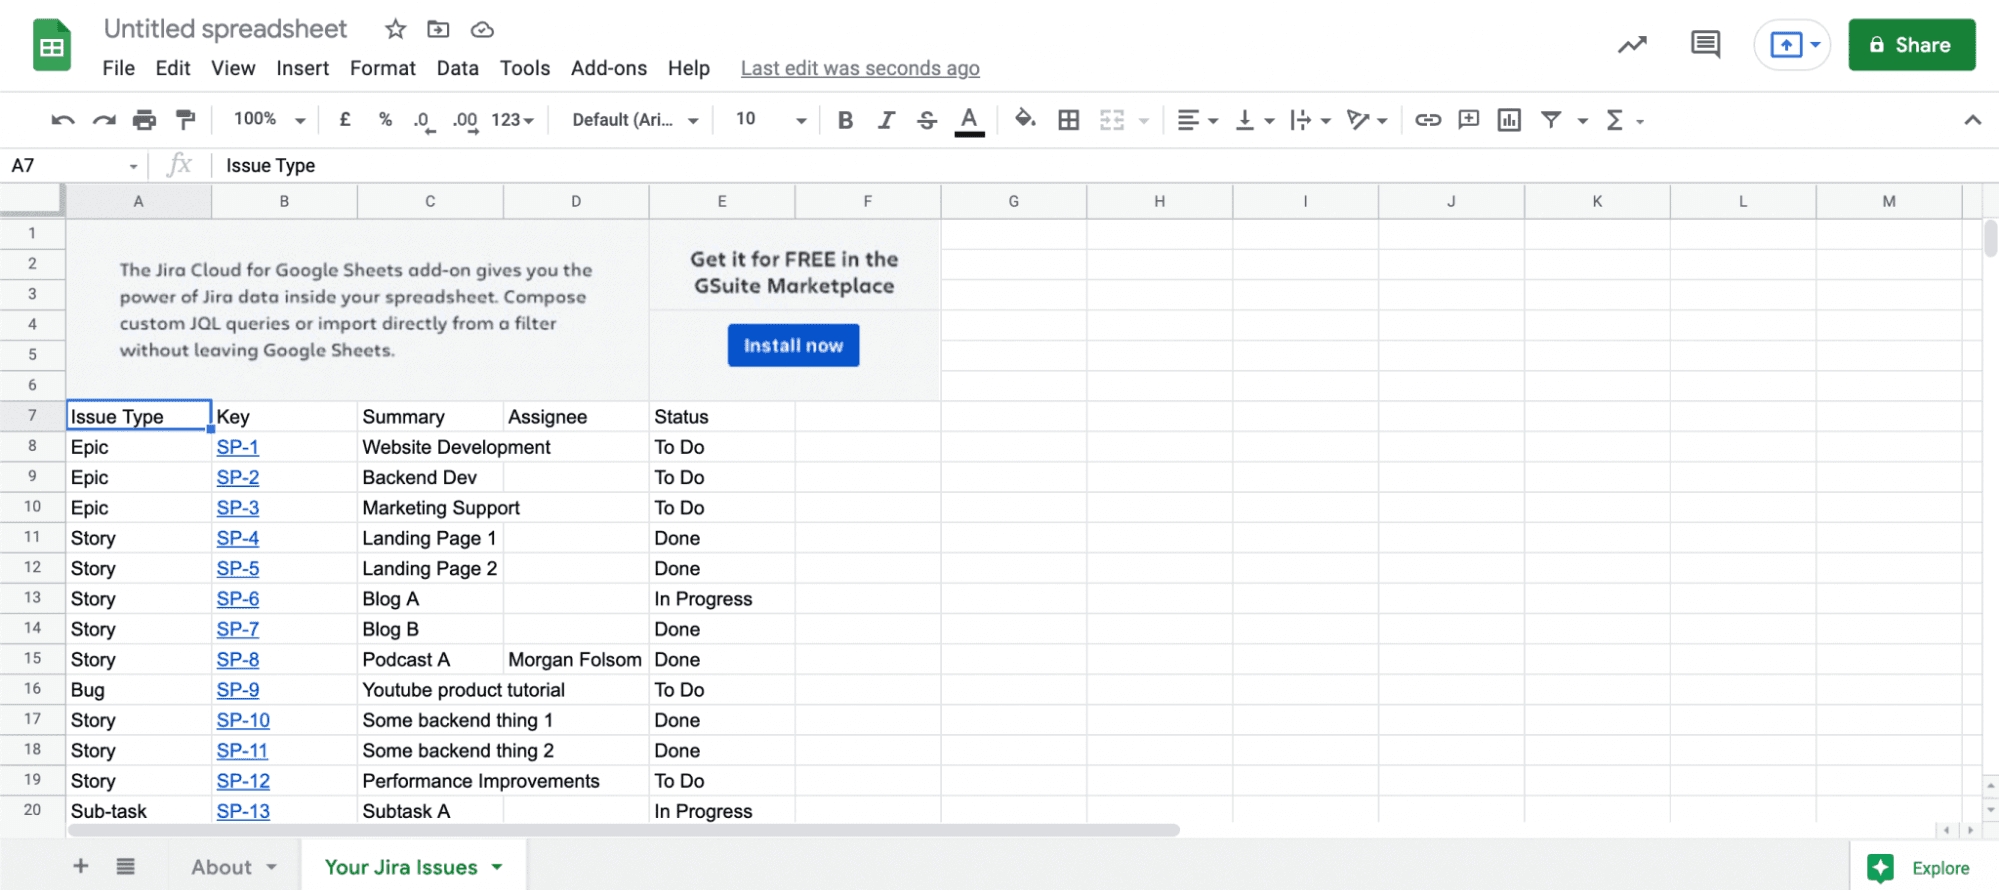This screenshot has height=891, width=1999.
Task: Open the Edit menu
Action: pyautogui.click(x=172, y=68)
